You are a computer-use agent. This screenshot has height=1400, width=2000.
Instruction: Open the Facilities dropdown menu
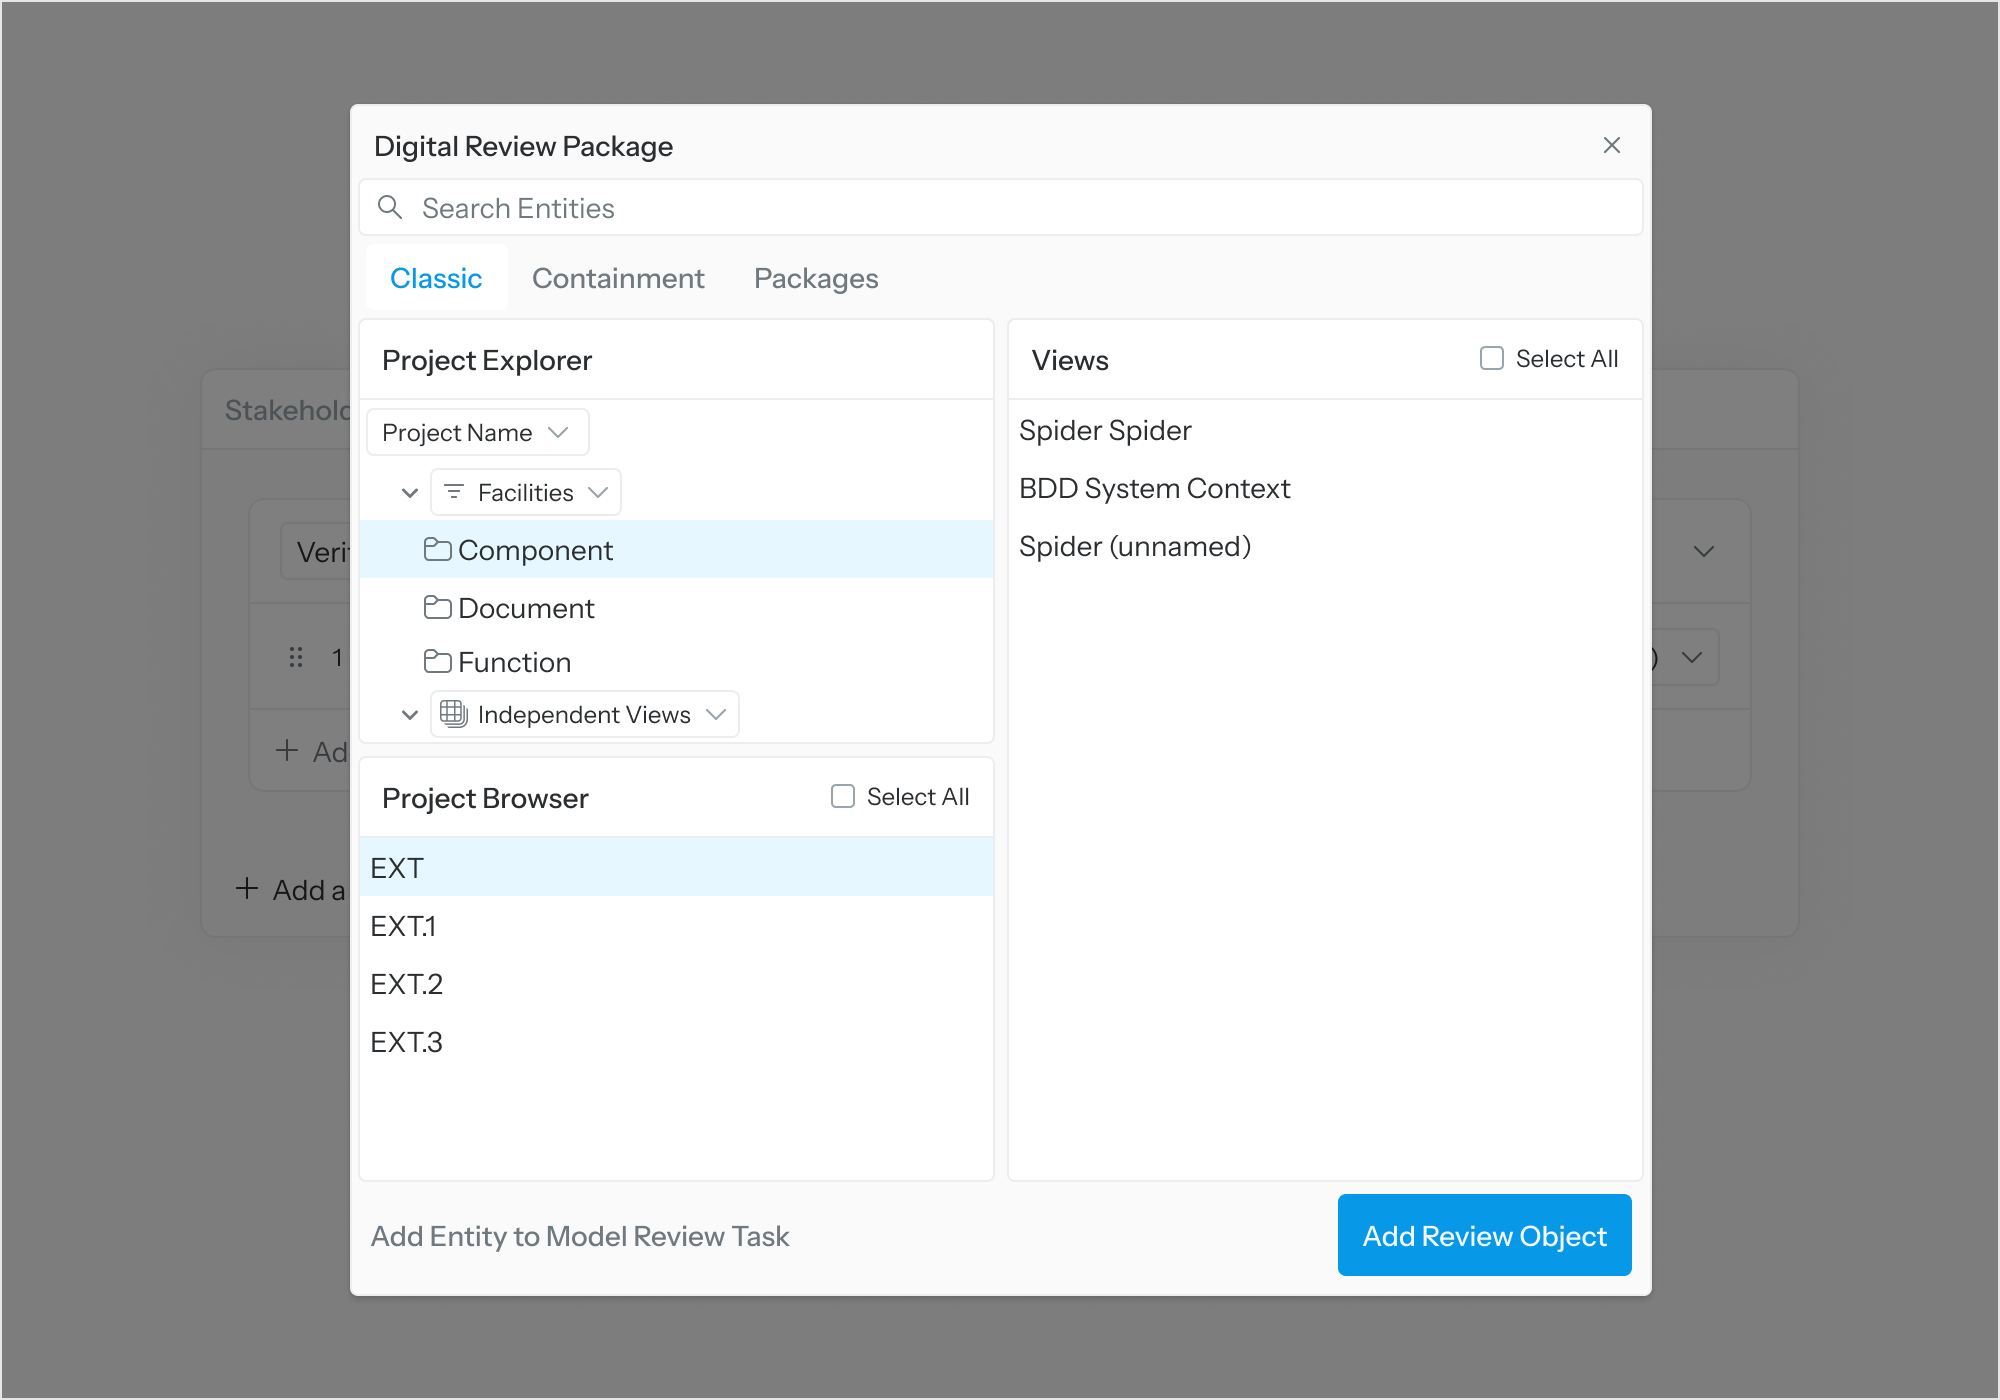(x=598, y=492)
